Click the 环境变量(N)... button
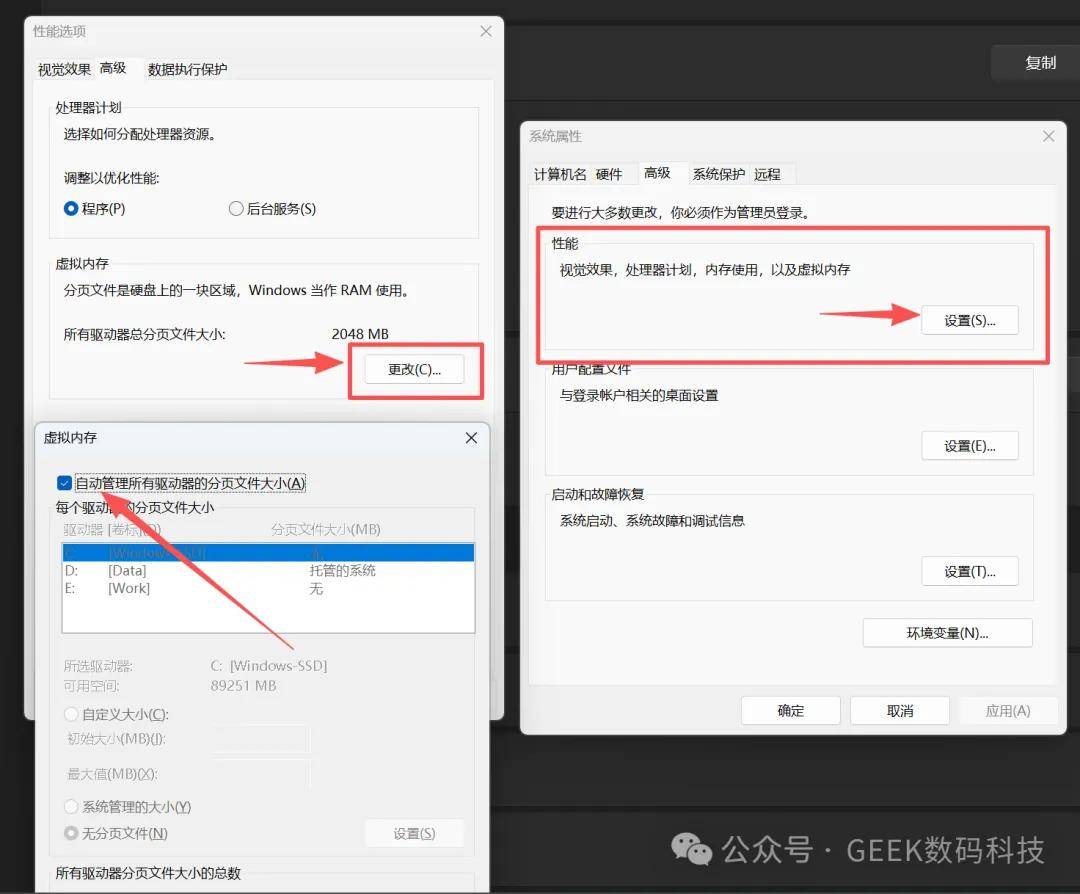The image size is (1080, 894). tap(946, 633)
